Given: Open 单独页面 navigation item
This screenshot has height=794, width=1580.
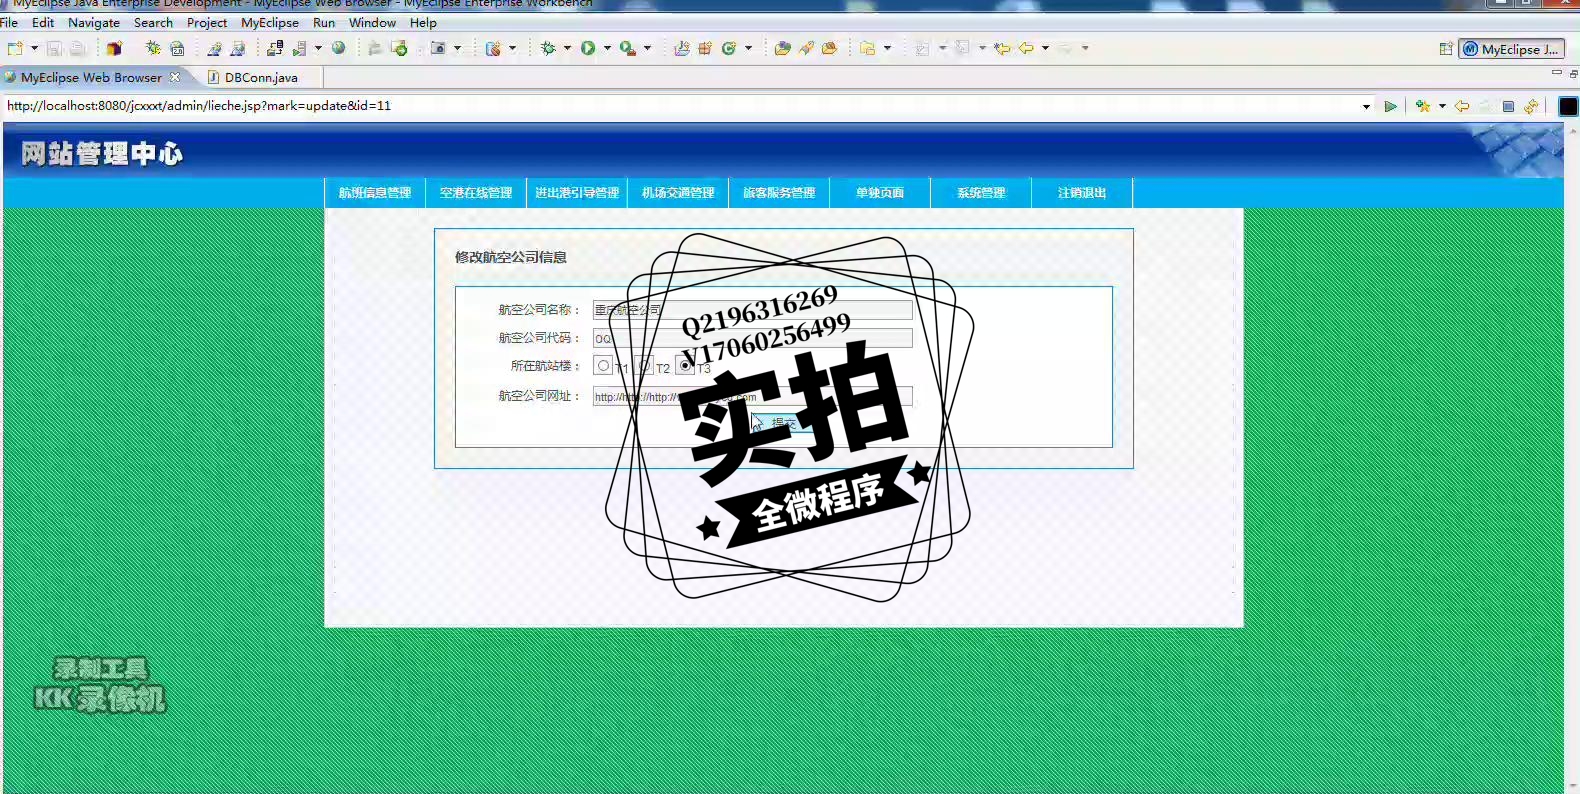Looking at the screenshot, I should (x=880, y=193).
